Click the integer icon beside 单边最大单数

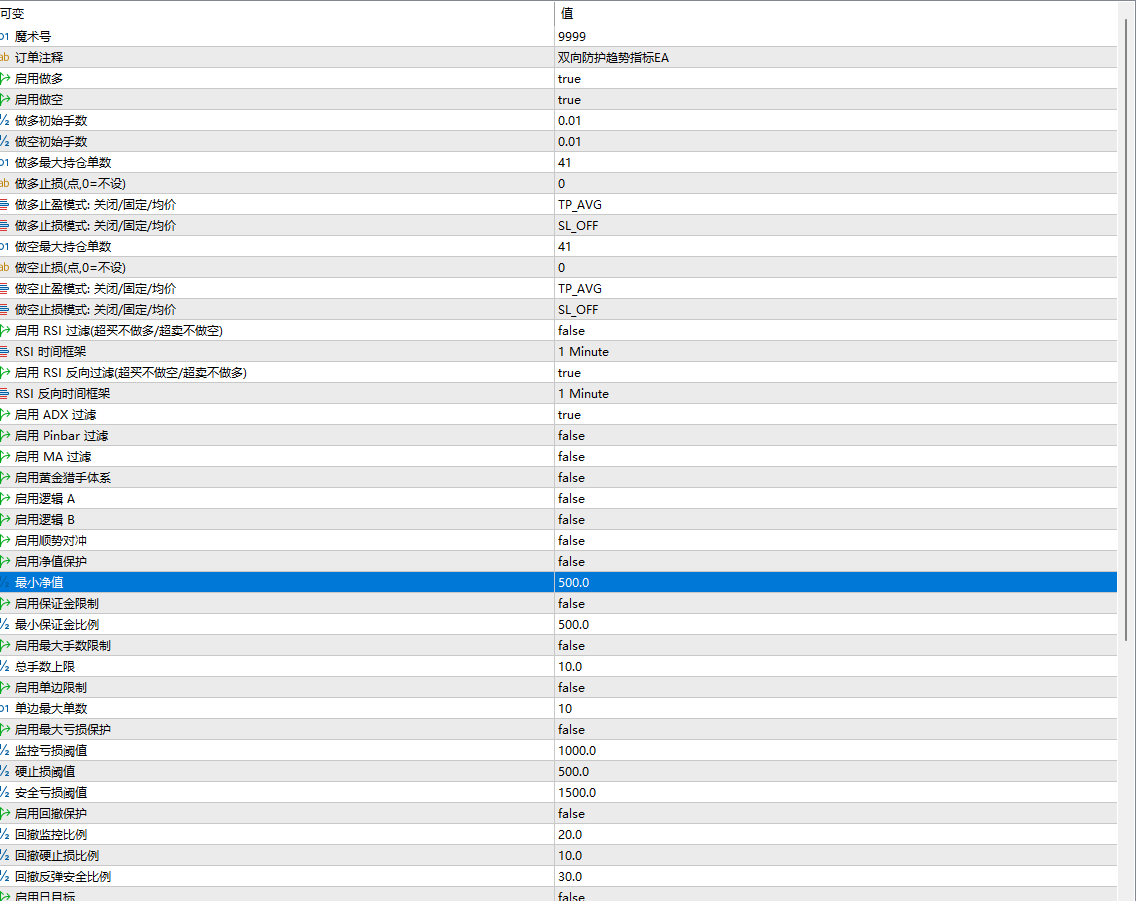point(4,709)
